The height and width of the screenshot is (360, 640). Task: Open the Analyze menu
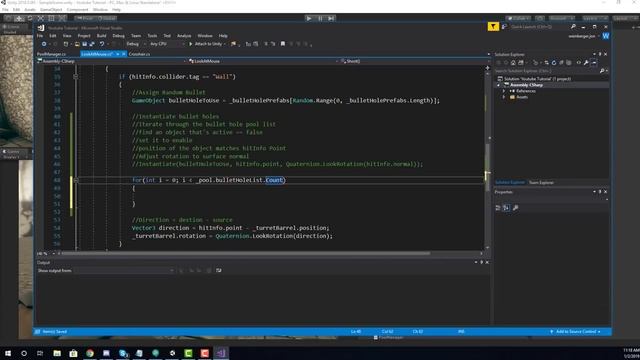tap(184, 36)
